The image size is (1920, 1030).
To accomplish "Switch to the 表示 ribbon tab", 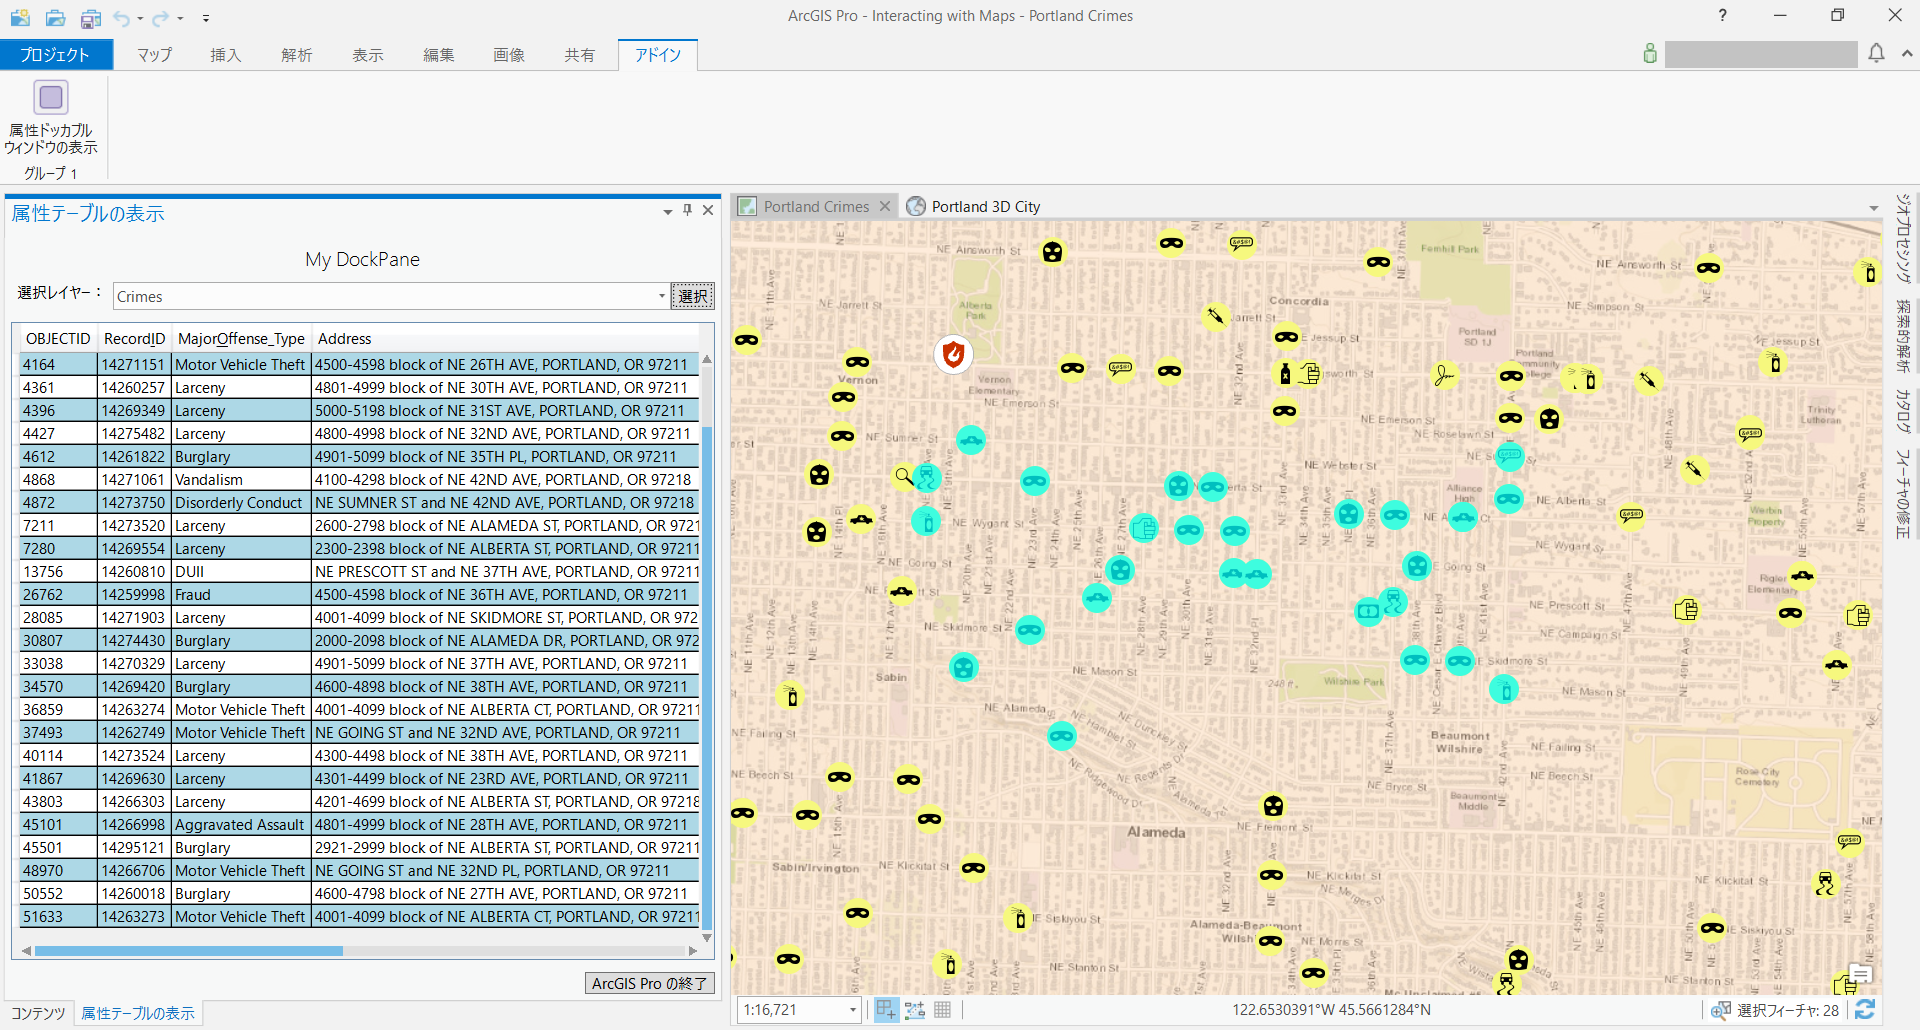I will (x=368, y=55).
